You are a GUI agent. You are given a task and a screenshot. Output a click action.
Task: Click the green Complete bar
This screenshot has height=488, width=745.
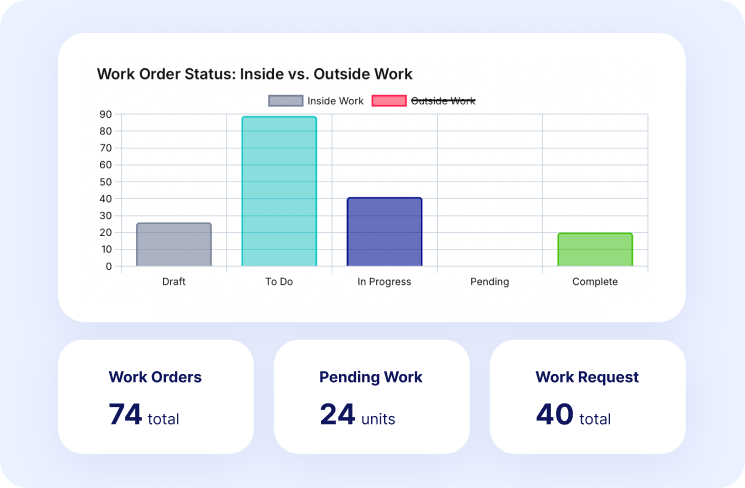click(595, 250)
